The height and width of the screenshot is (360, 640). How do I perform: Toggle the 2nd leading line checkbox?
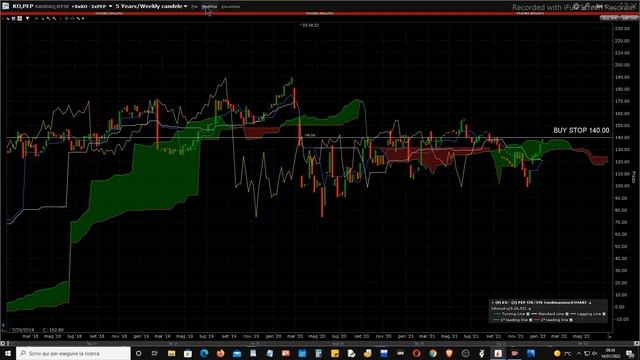point(571,320)
